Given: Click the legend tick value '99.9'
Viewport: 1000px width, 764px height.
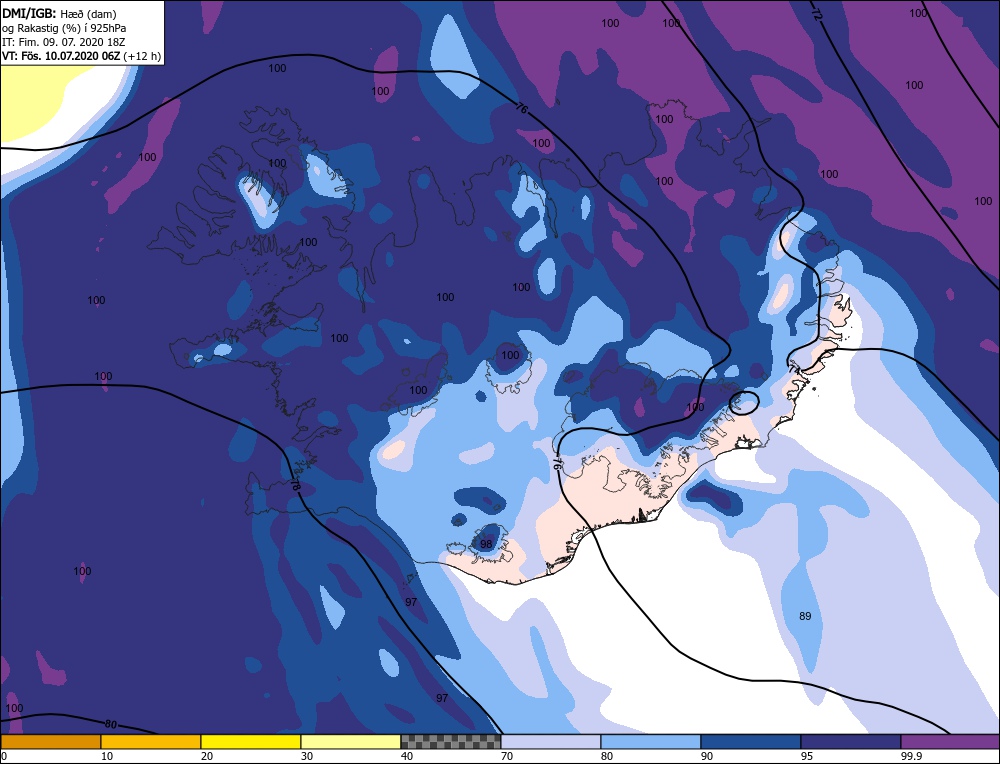Looking at the screenshot, I should (x=911, y=756).
